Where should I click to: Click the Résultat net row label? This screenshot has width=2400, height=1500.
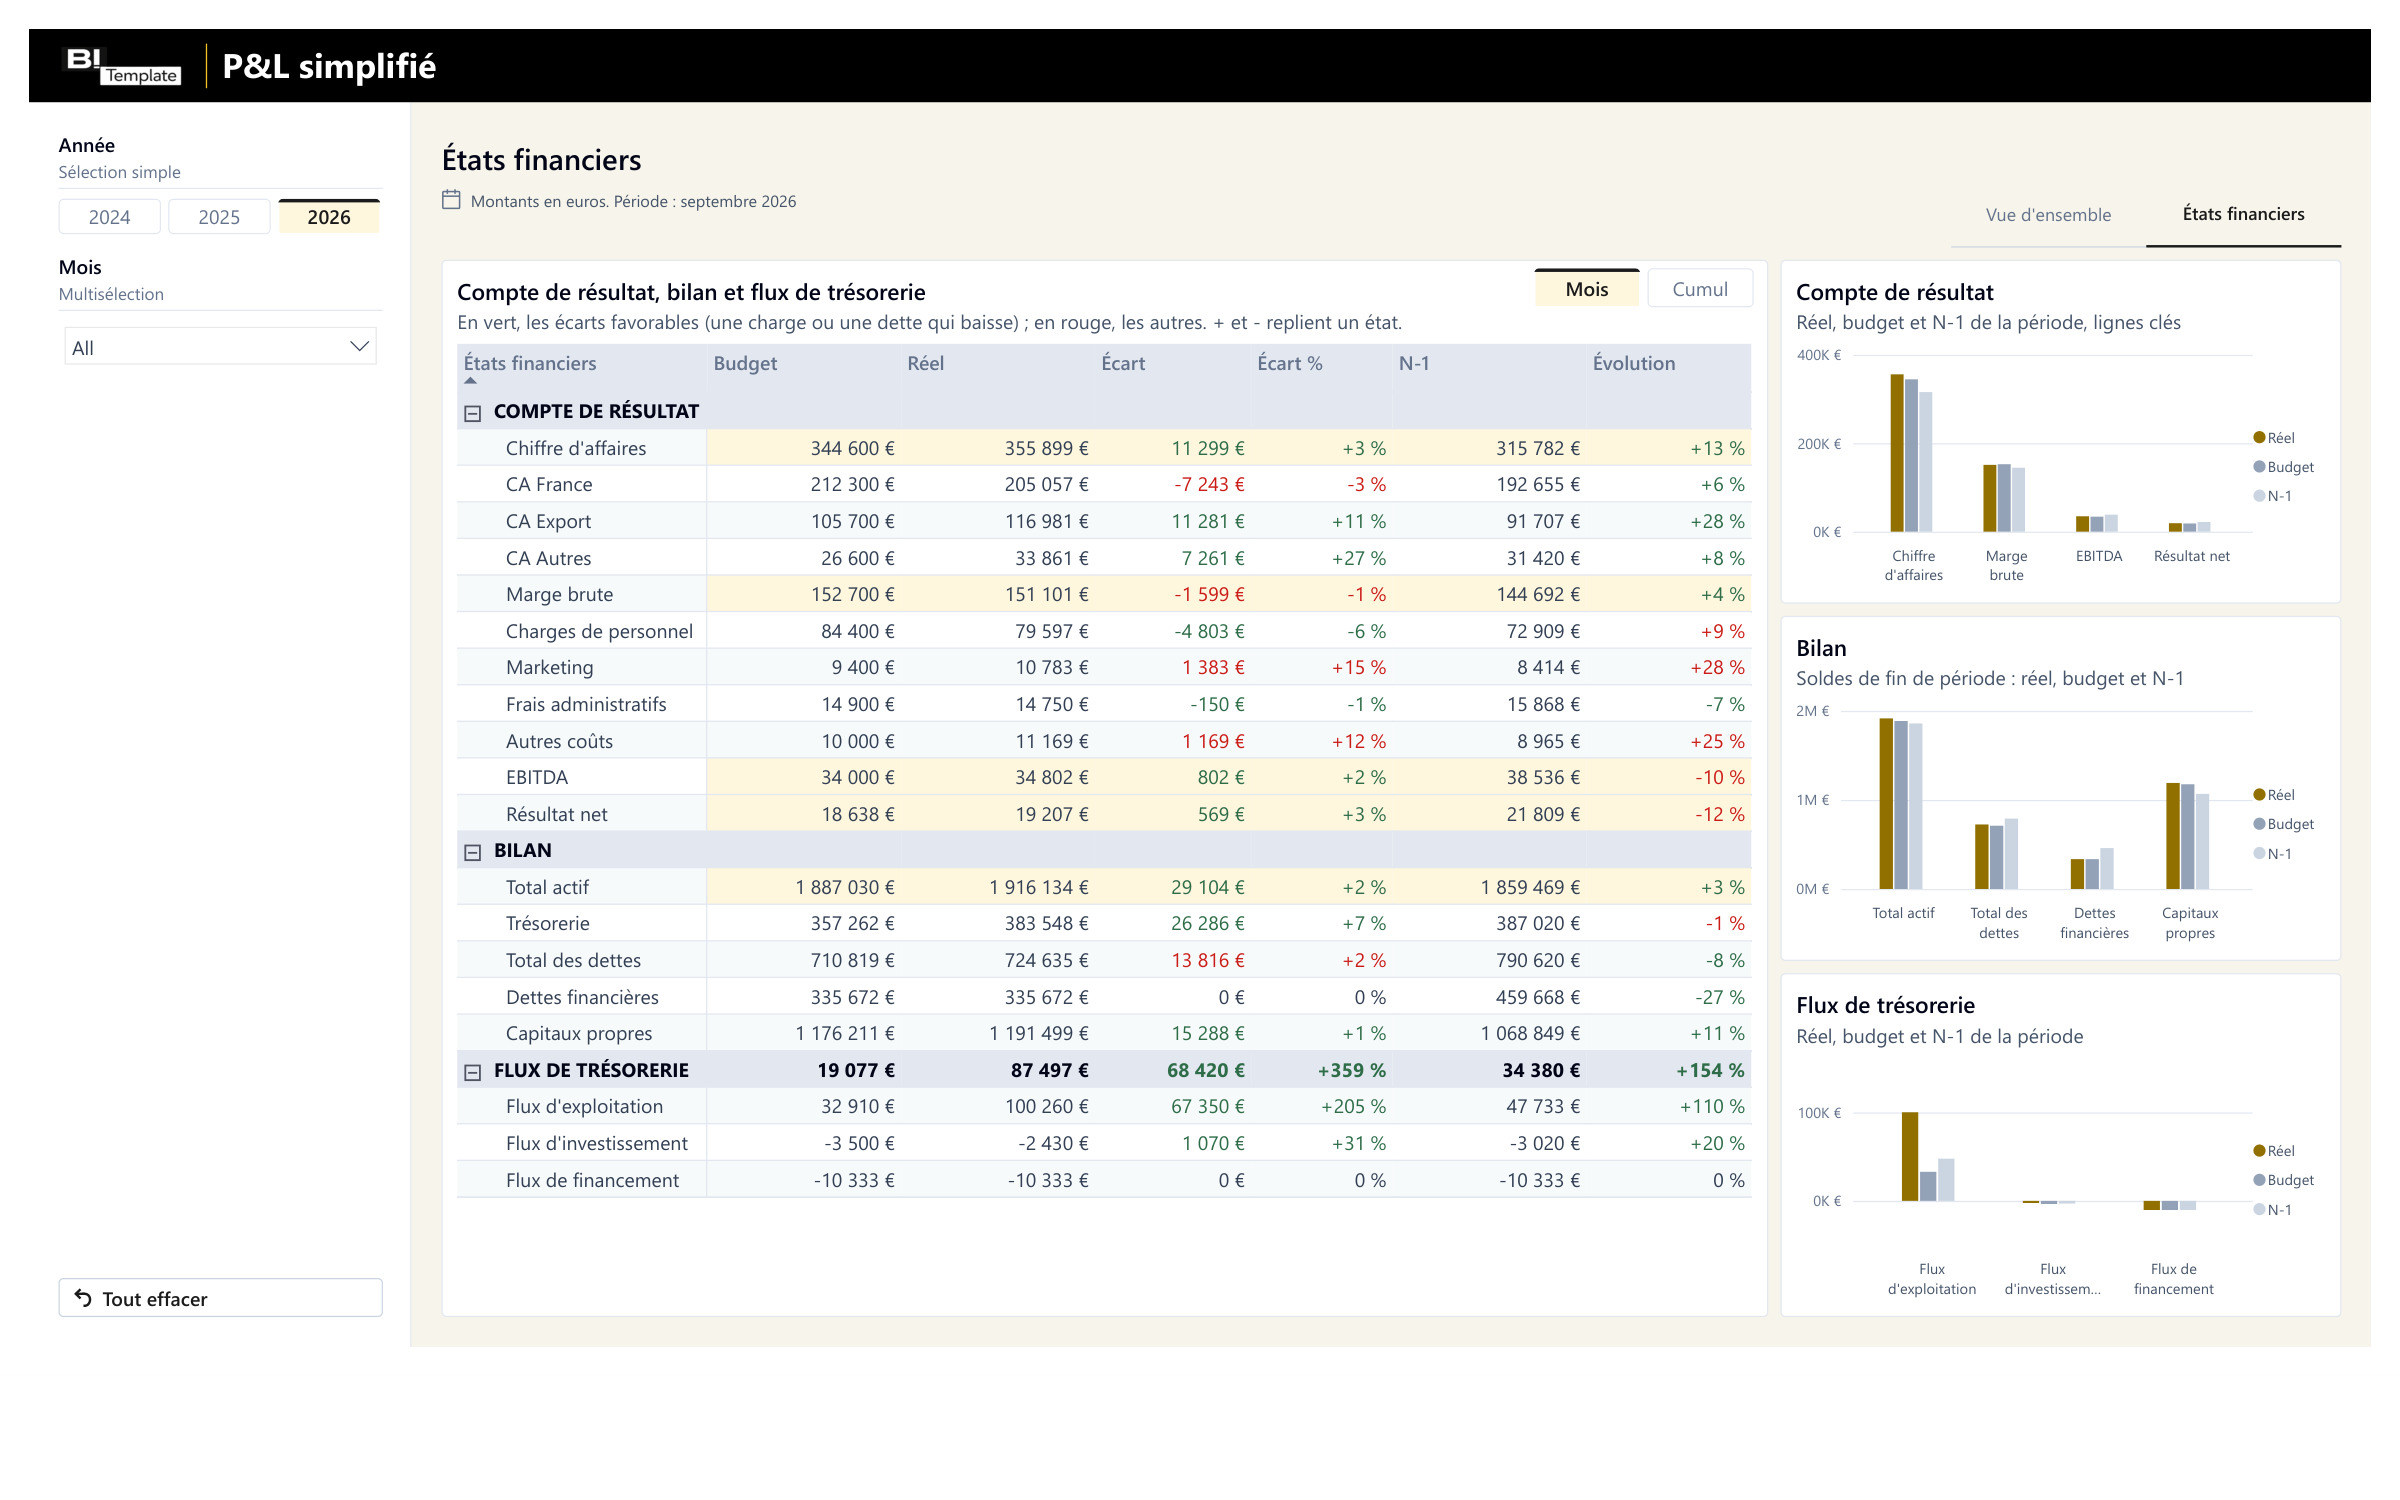556,814
